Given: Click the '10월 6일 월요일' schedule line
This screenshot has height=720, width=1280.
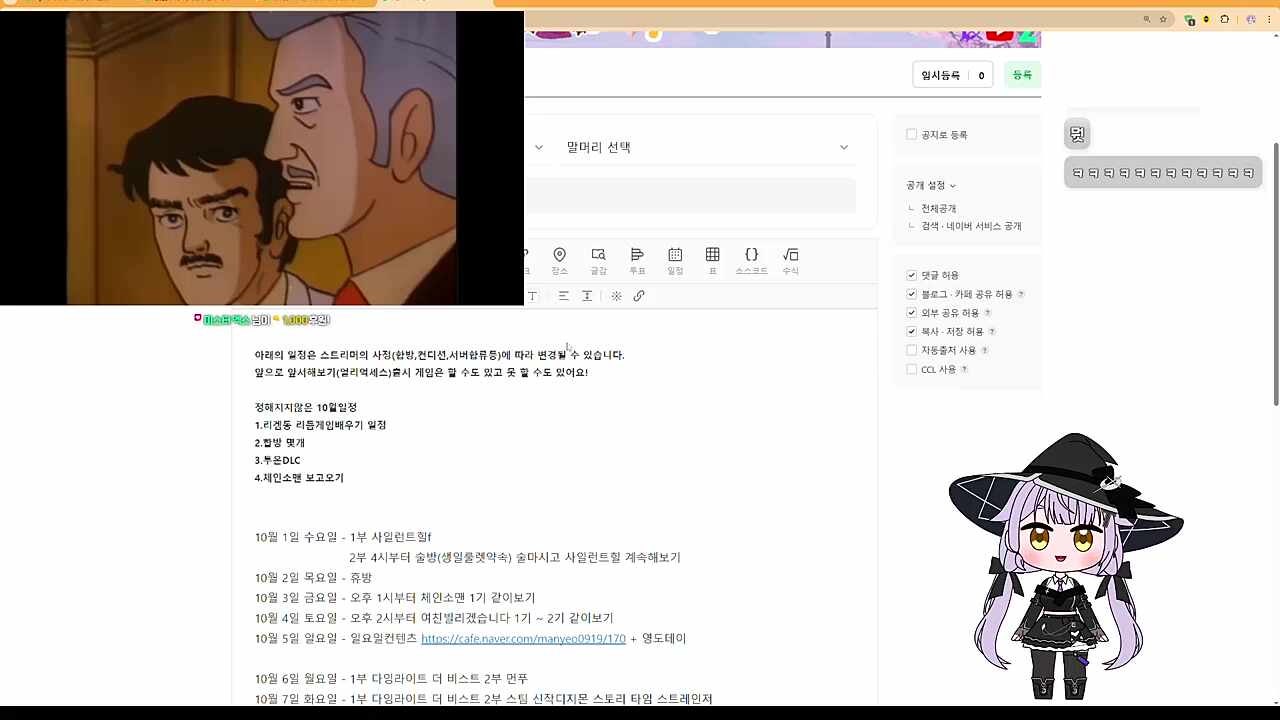Looking at the screenshot, I should 391,678.
